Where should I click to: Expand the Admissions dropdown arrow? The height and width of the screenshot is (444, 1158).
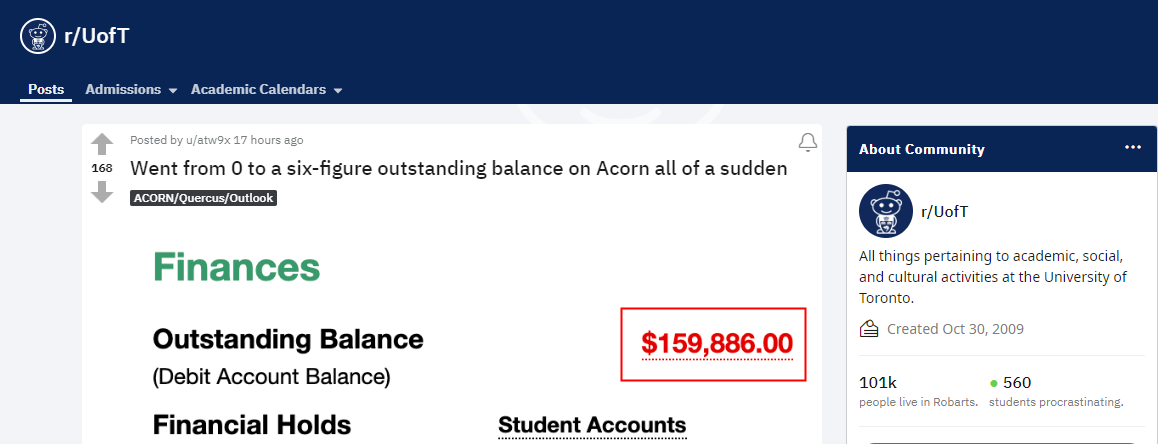(173, 91)
